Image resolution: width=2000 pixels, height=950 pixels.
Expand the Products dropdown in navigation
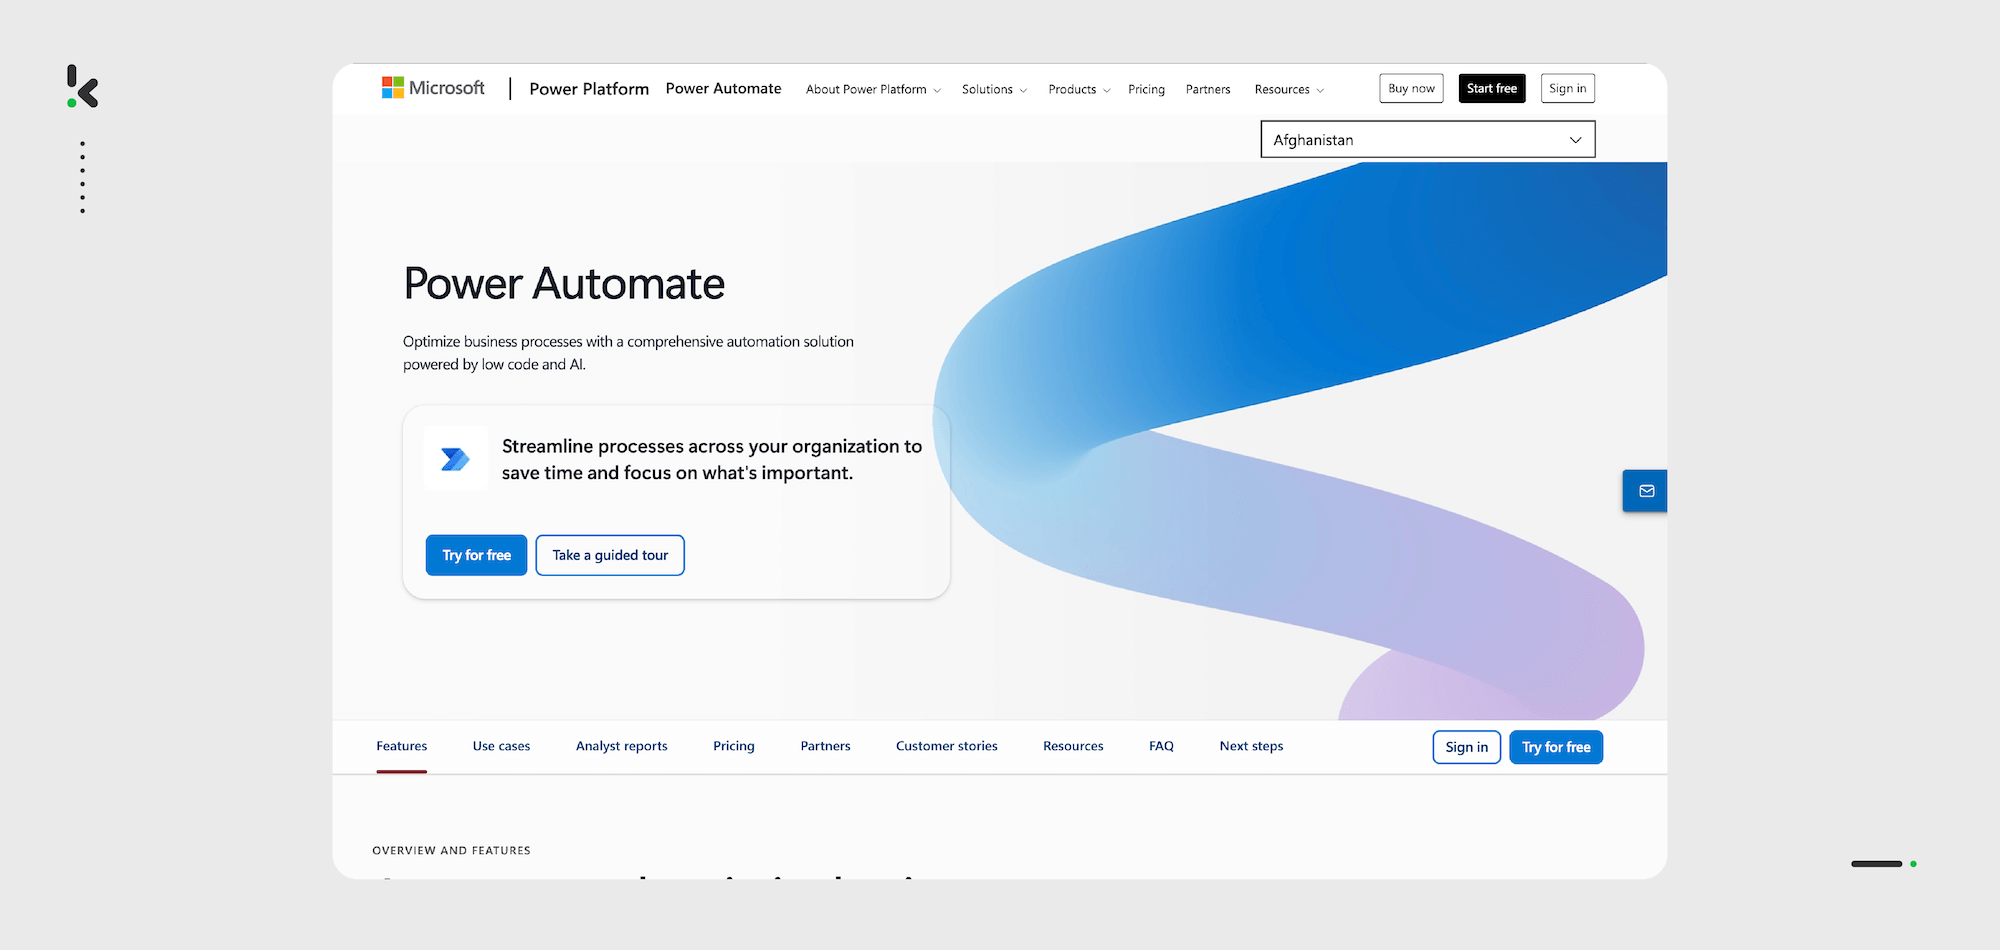click(1079, 89)
